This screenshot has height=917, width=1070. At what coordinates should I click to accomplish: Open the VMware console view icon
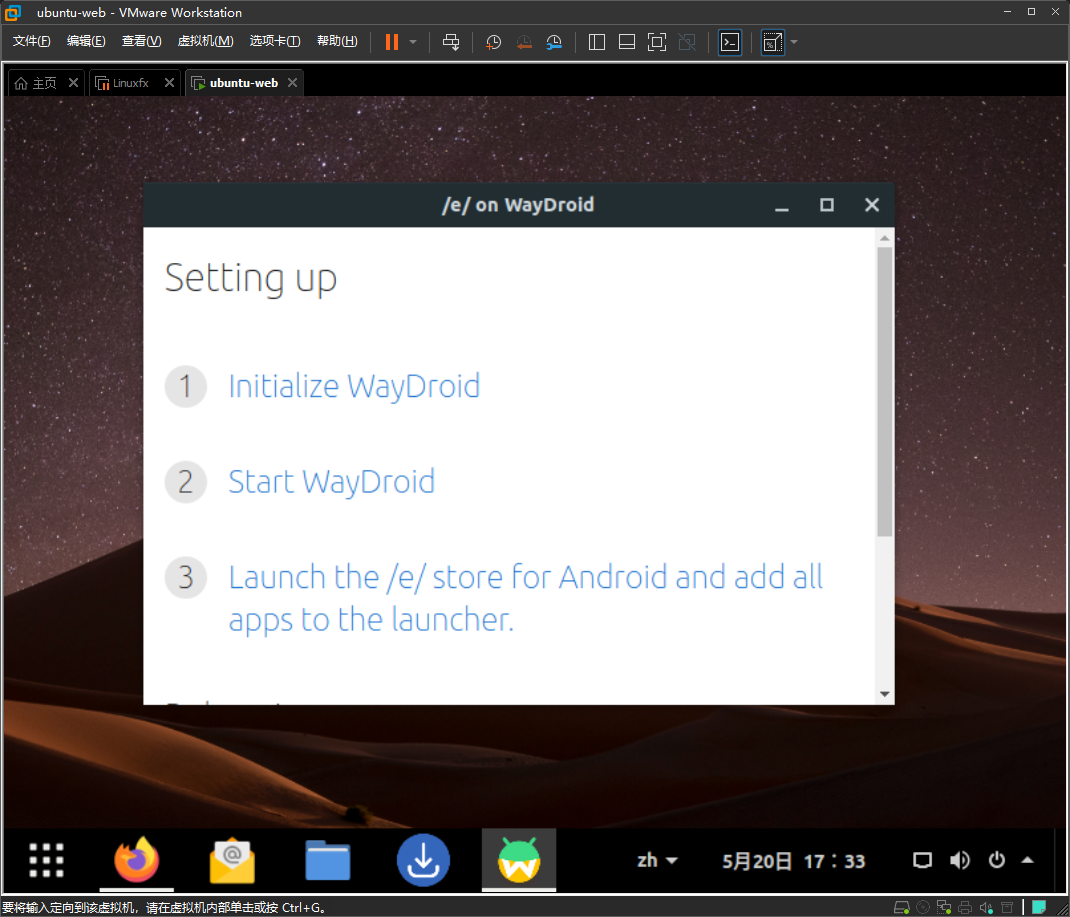730,42
